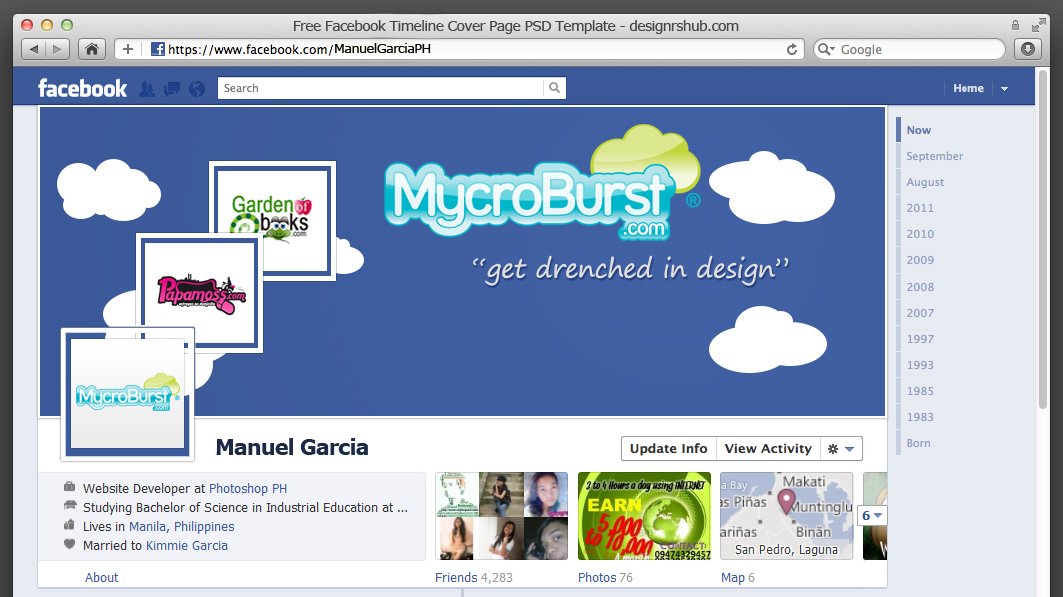Expand the account menu arrow beside Home
Screen dimensions: 1063x597
pos(1004,89)
